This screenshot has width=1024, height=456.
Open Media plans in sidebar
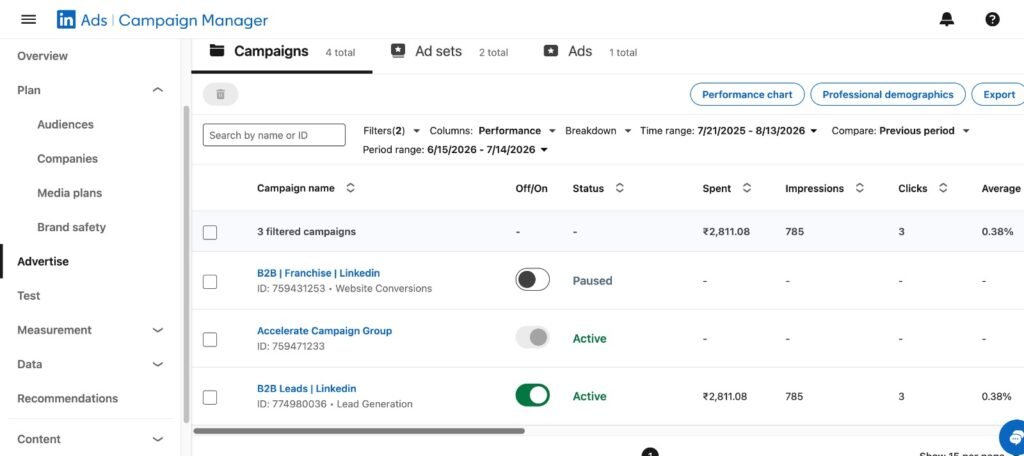[x=69, y=193]
